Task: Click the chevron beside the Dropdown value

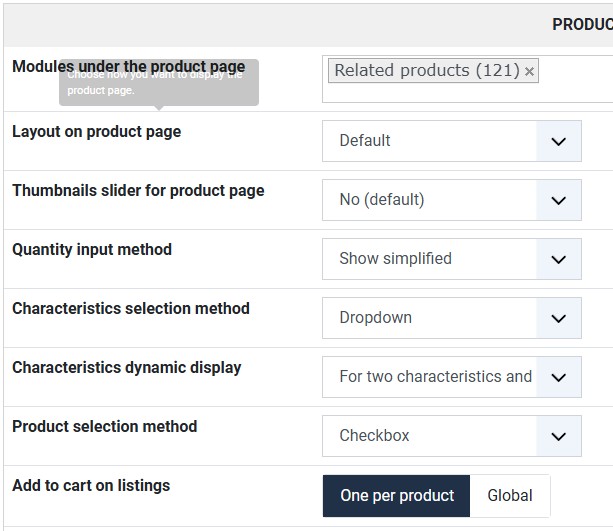Action: pos(558,318)
